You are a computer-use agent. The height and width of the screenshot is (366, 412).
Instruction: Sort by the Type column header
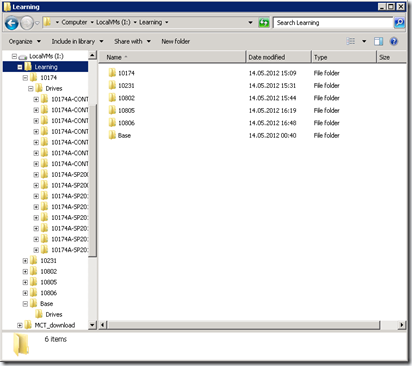coord(344,57)
